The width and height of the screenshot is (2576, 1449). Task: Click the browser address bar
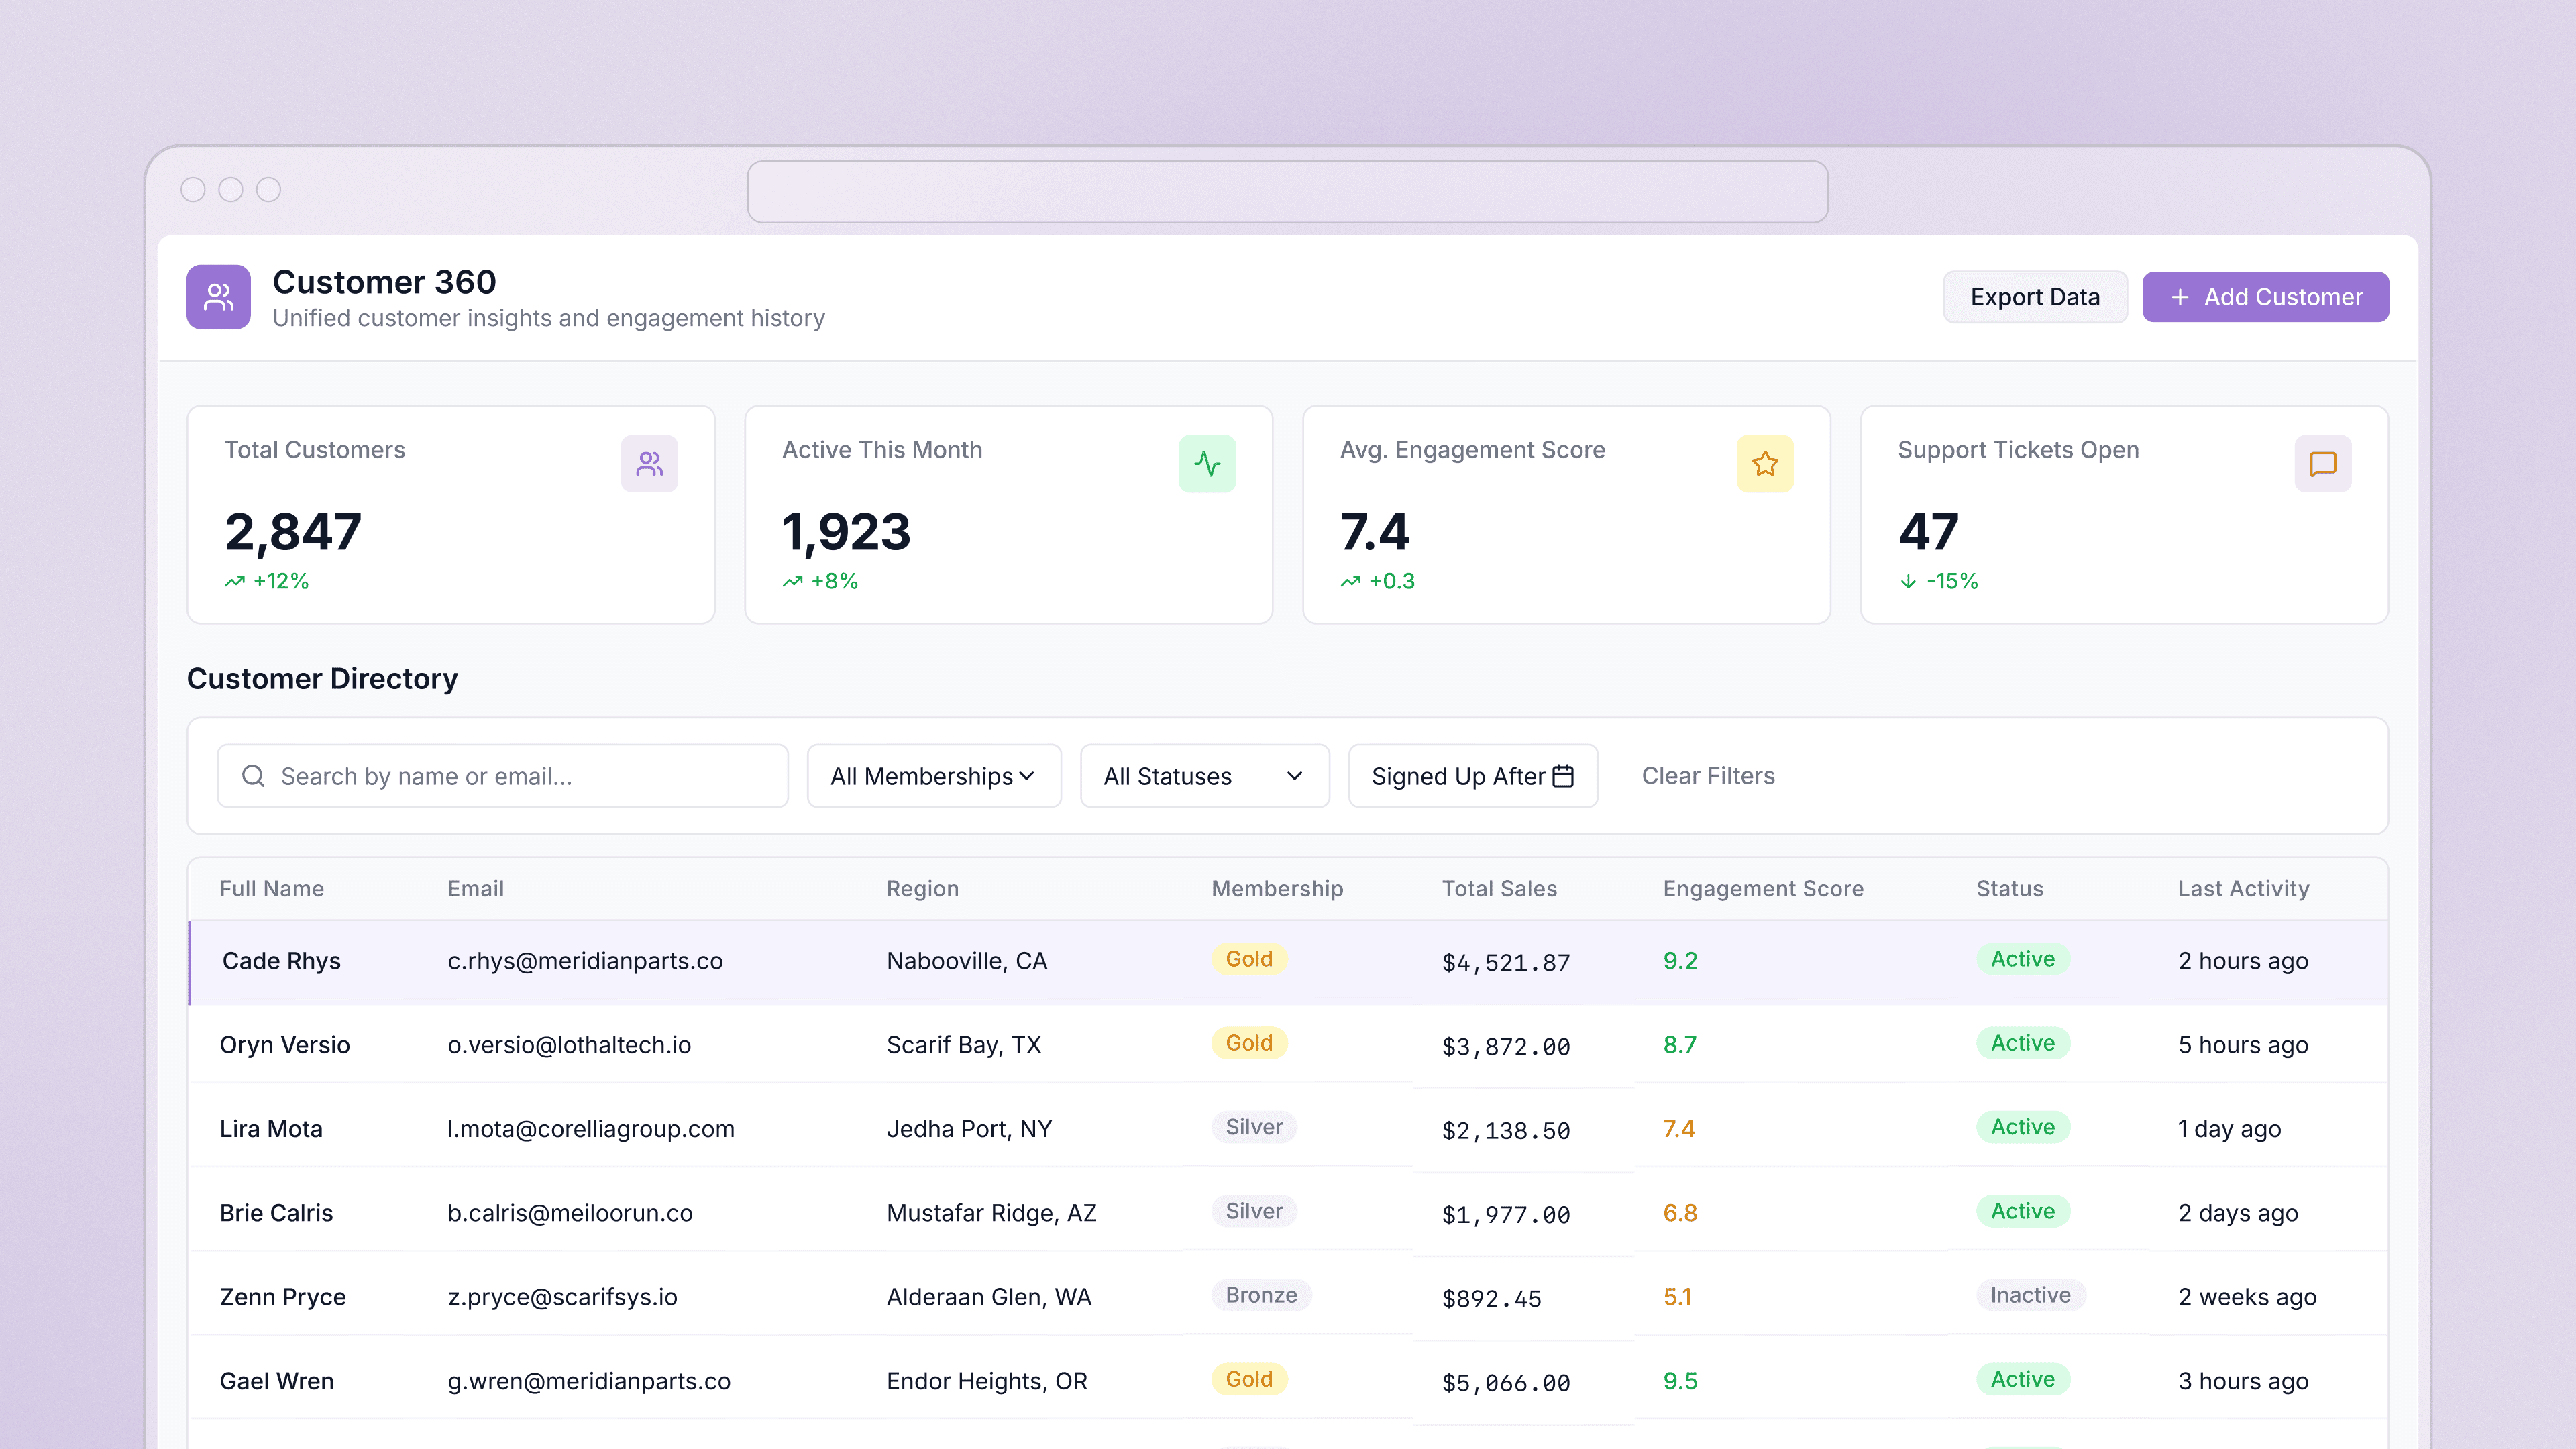pos(1288,192)
